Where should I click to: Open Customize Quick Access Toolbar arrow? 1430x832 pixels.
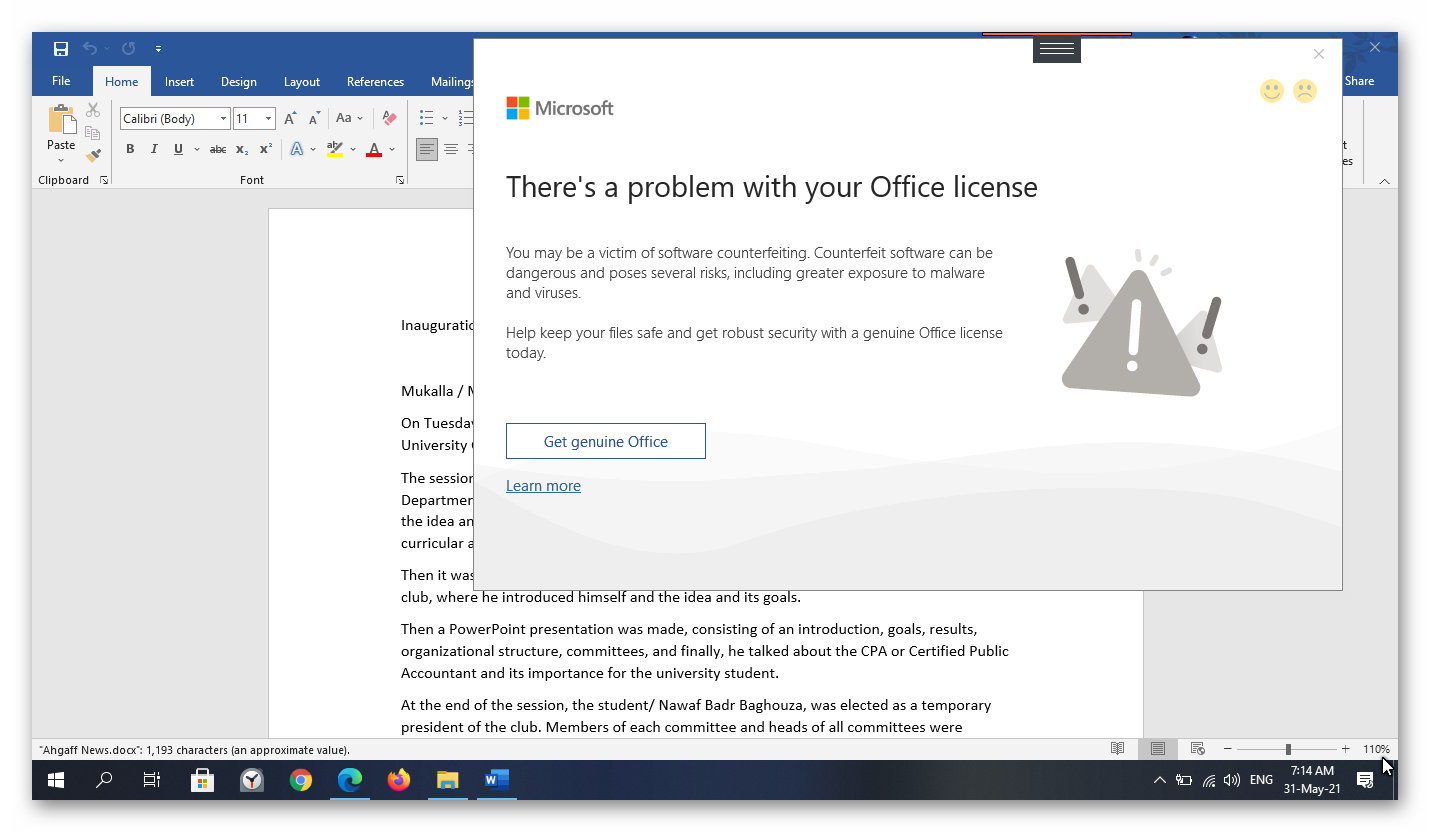pyautogui.click(x=158, y=48)
